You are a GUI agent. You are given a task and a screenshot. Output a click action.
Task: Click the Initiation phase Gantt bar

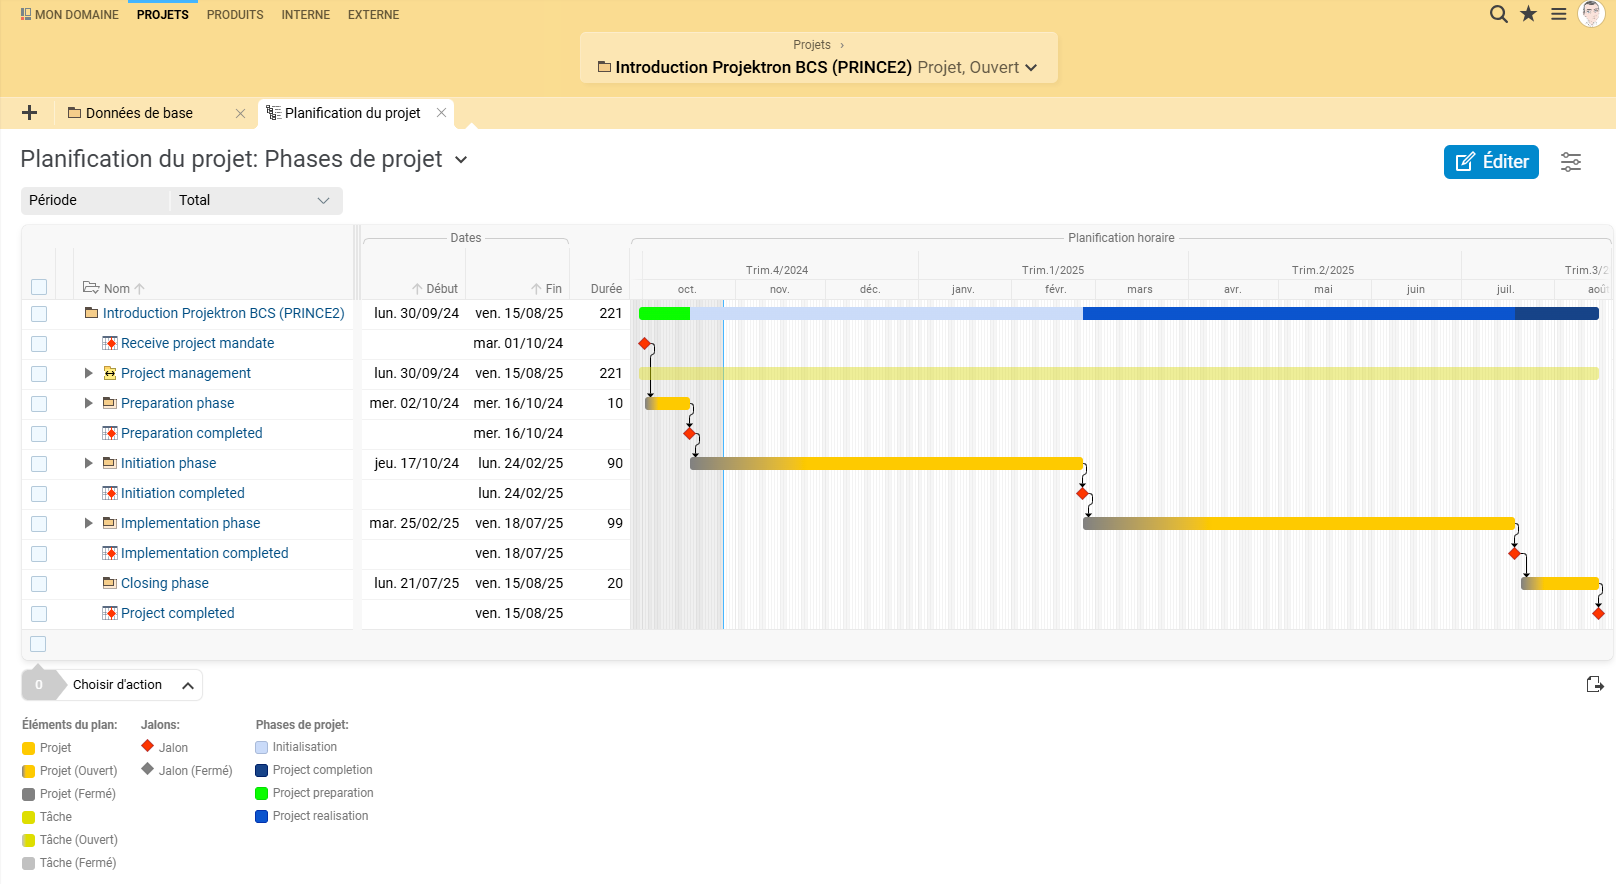point(887,463)
